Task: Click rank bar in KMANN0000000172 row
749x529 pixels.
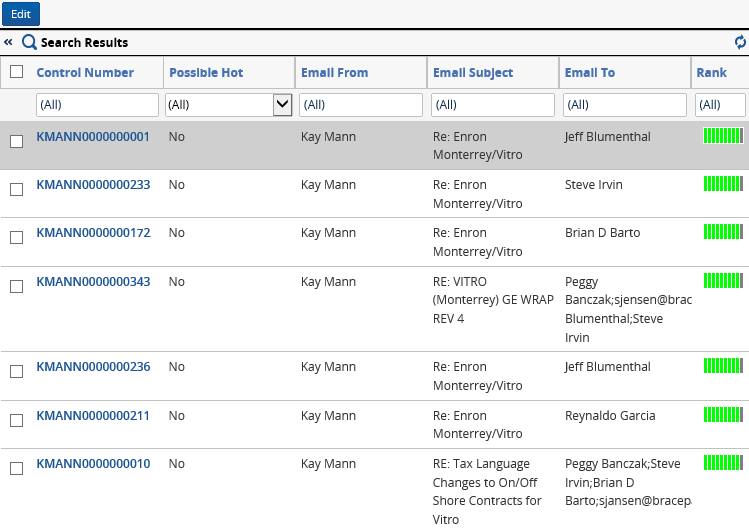Action: click(x=723, y=232)
